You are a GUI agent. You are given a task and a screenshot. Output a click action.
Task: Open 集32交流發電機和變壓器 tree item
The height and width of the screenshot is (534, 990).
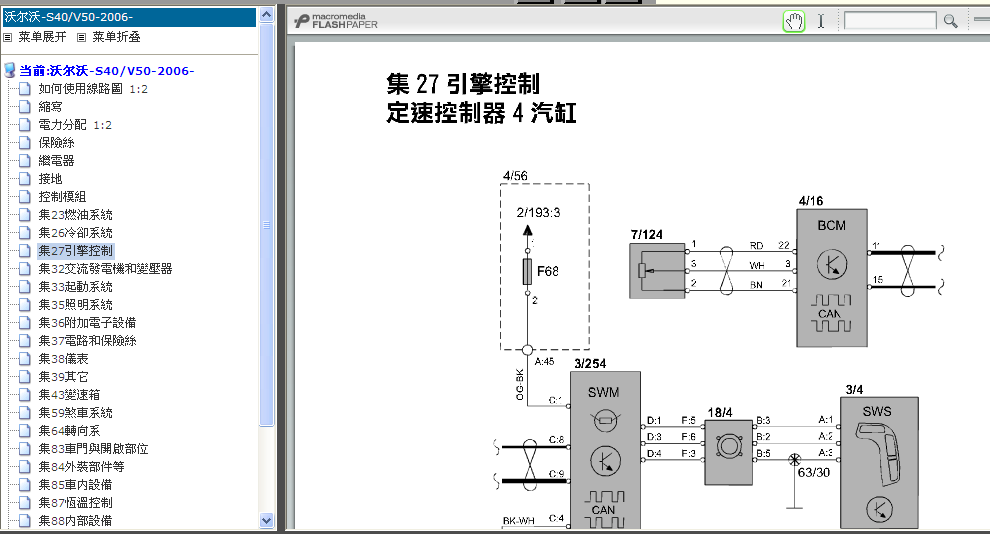(x=105, y=269)
